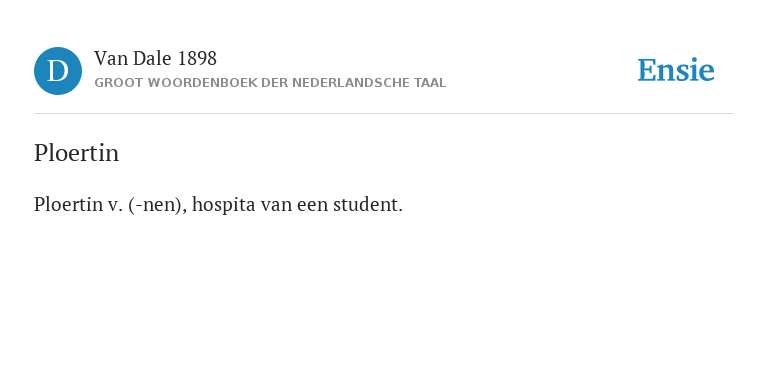Image resolution: width=768 pixels, height=384 pixels.
Task: Click the abbreviation v. after Ploertin
Action: tap(115, 205)
